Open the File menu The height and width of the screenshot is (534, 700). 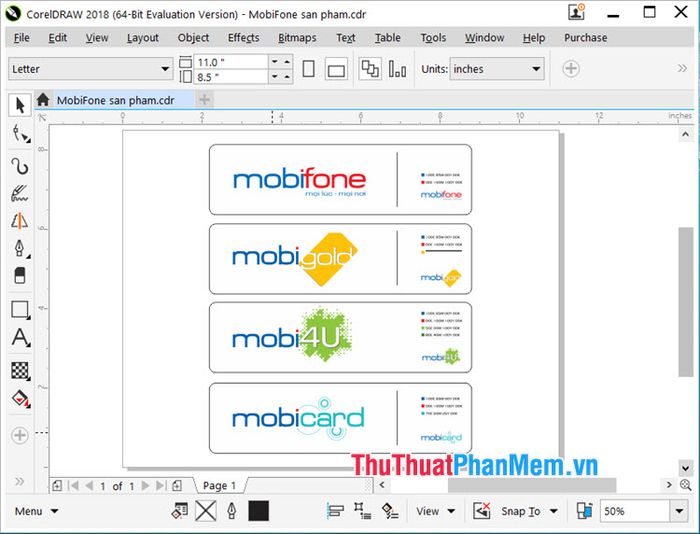pos(21,38)
